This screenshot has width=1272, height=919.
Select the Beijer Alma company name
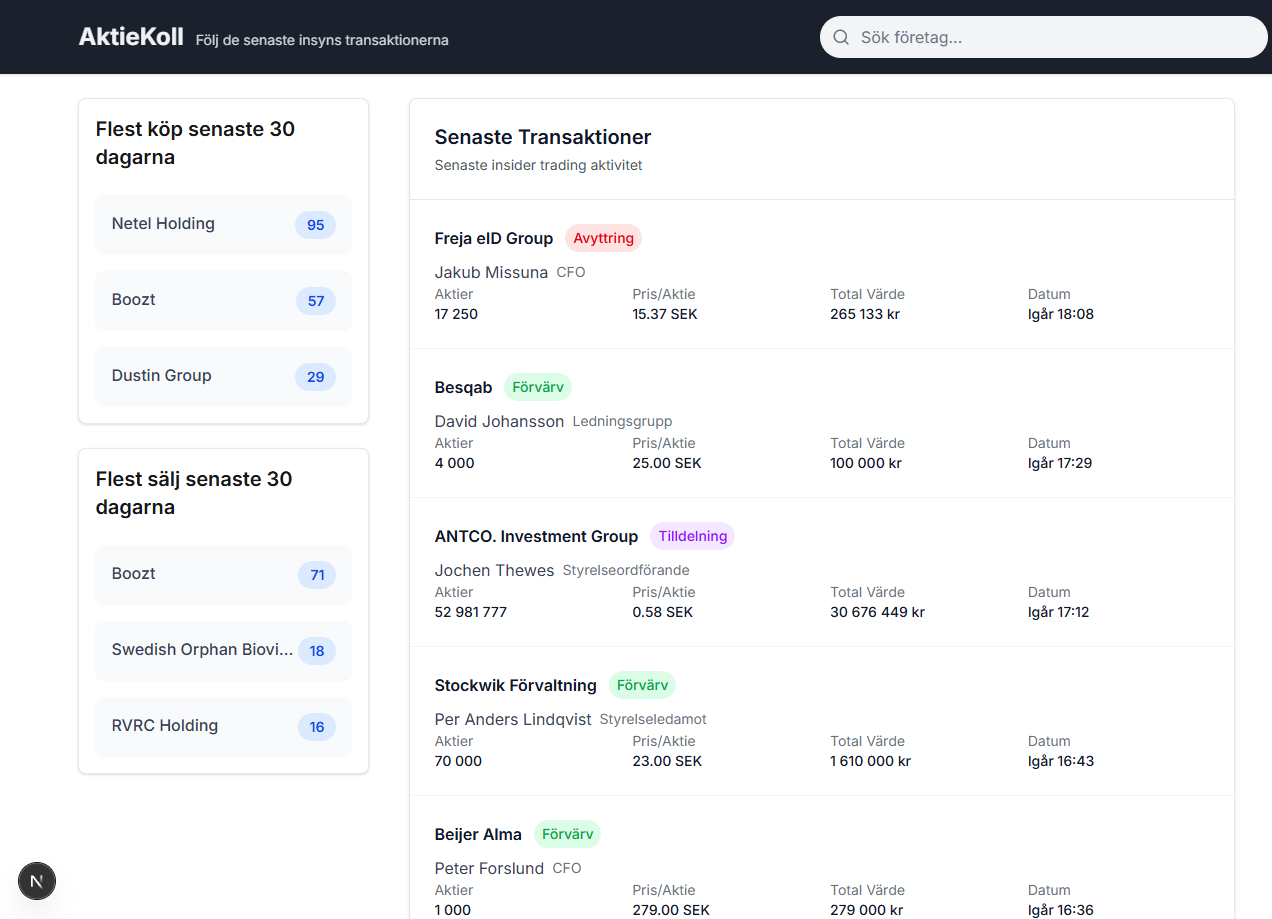coord(478,835)
